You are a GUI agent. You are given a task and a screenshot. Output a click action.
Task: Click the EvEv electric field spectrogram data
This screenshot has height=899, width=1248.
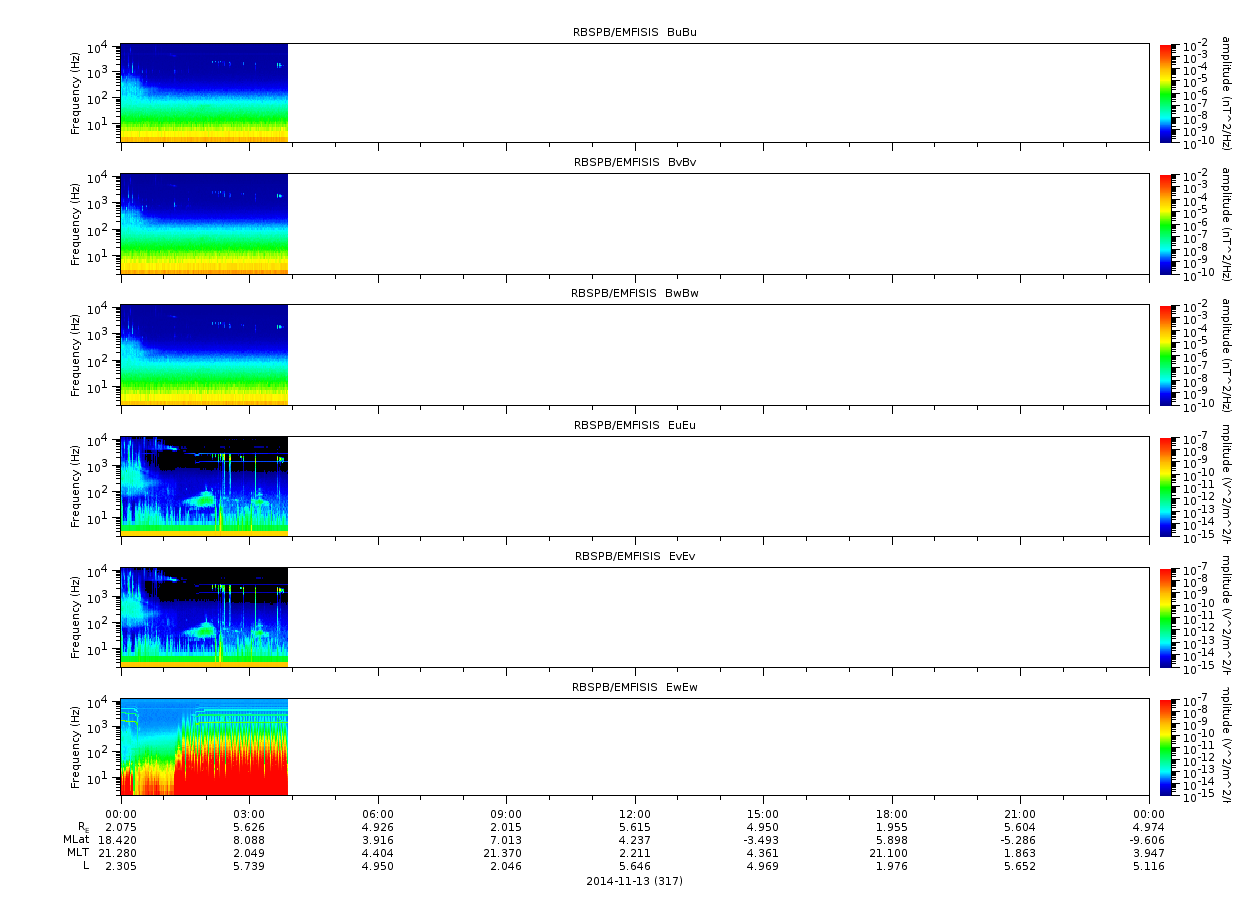point(204,617)
